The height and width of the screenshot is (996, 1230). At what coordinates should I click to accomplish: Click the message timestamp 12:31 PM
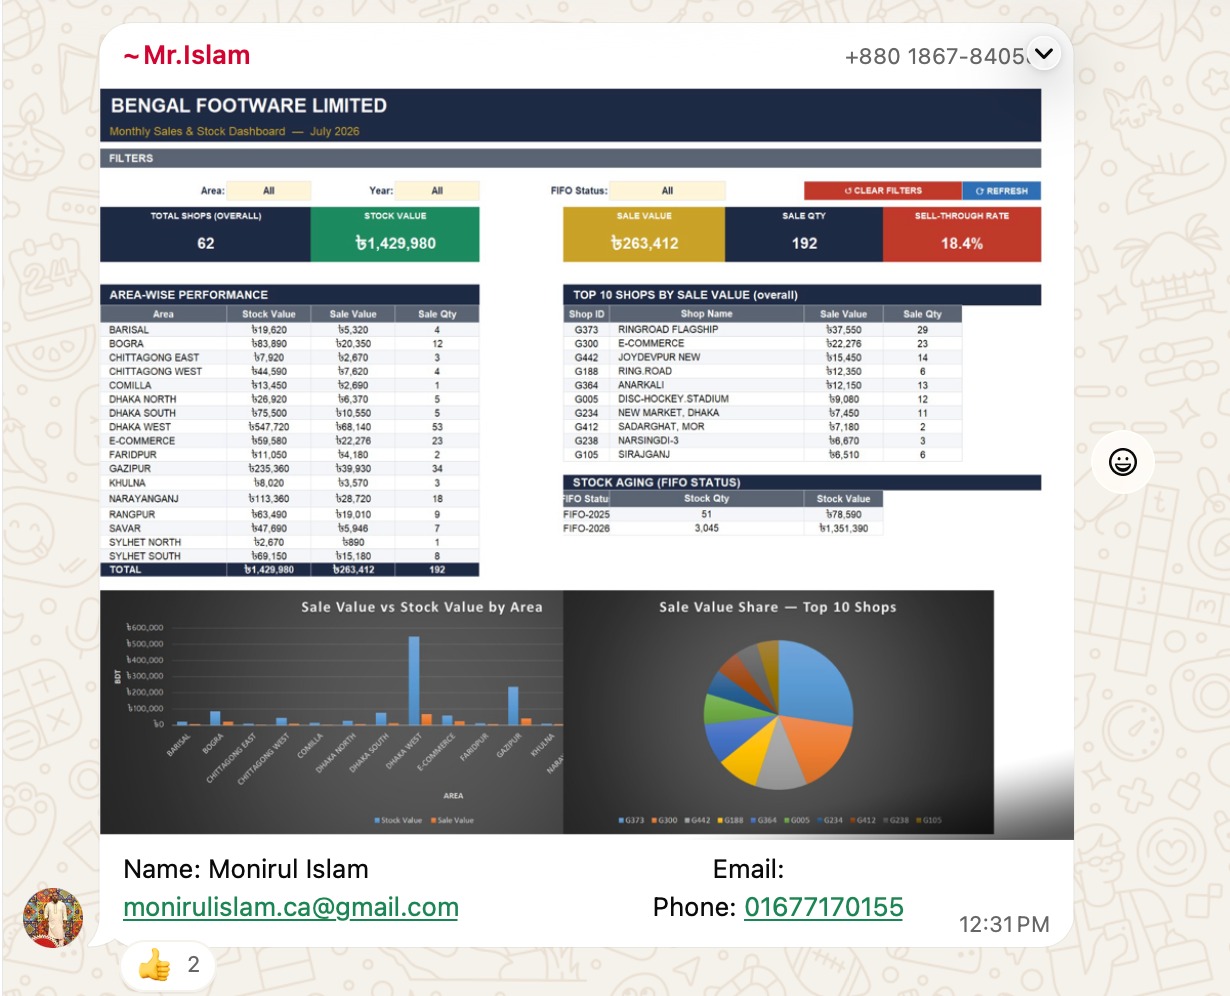tap(1004, 925)
